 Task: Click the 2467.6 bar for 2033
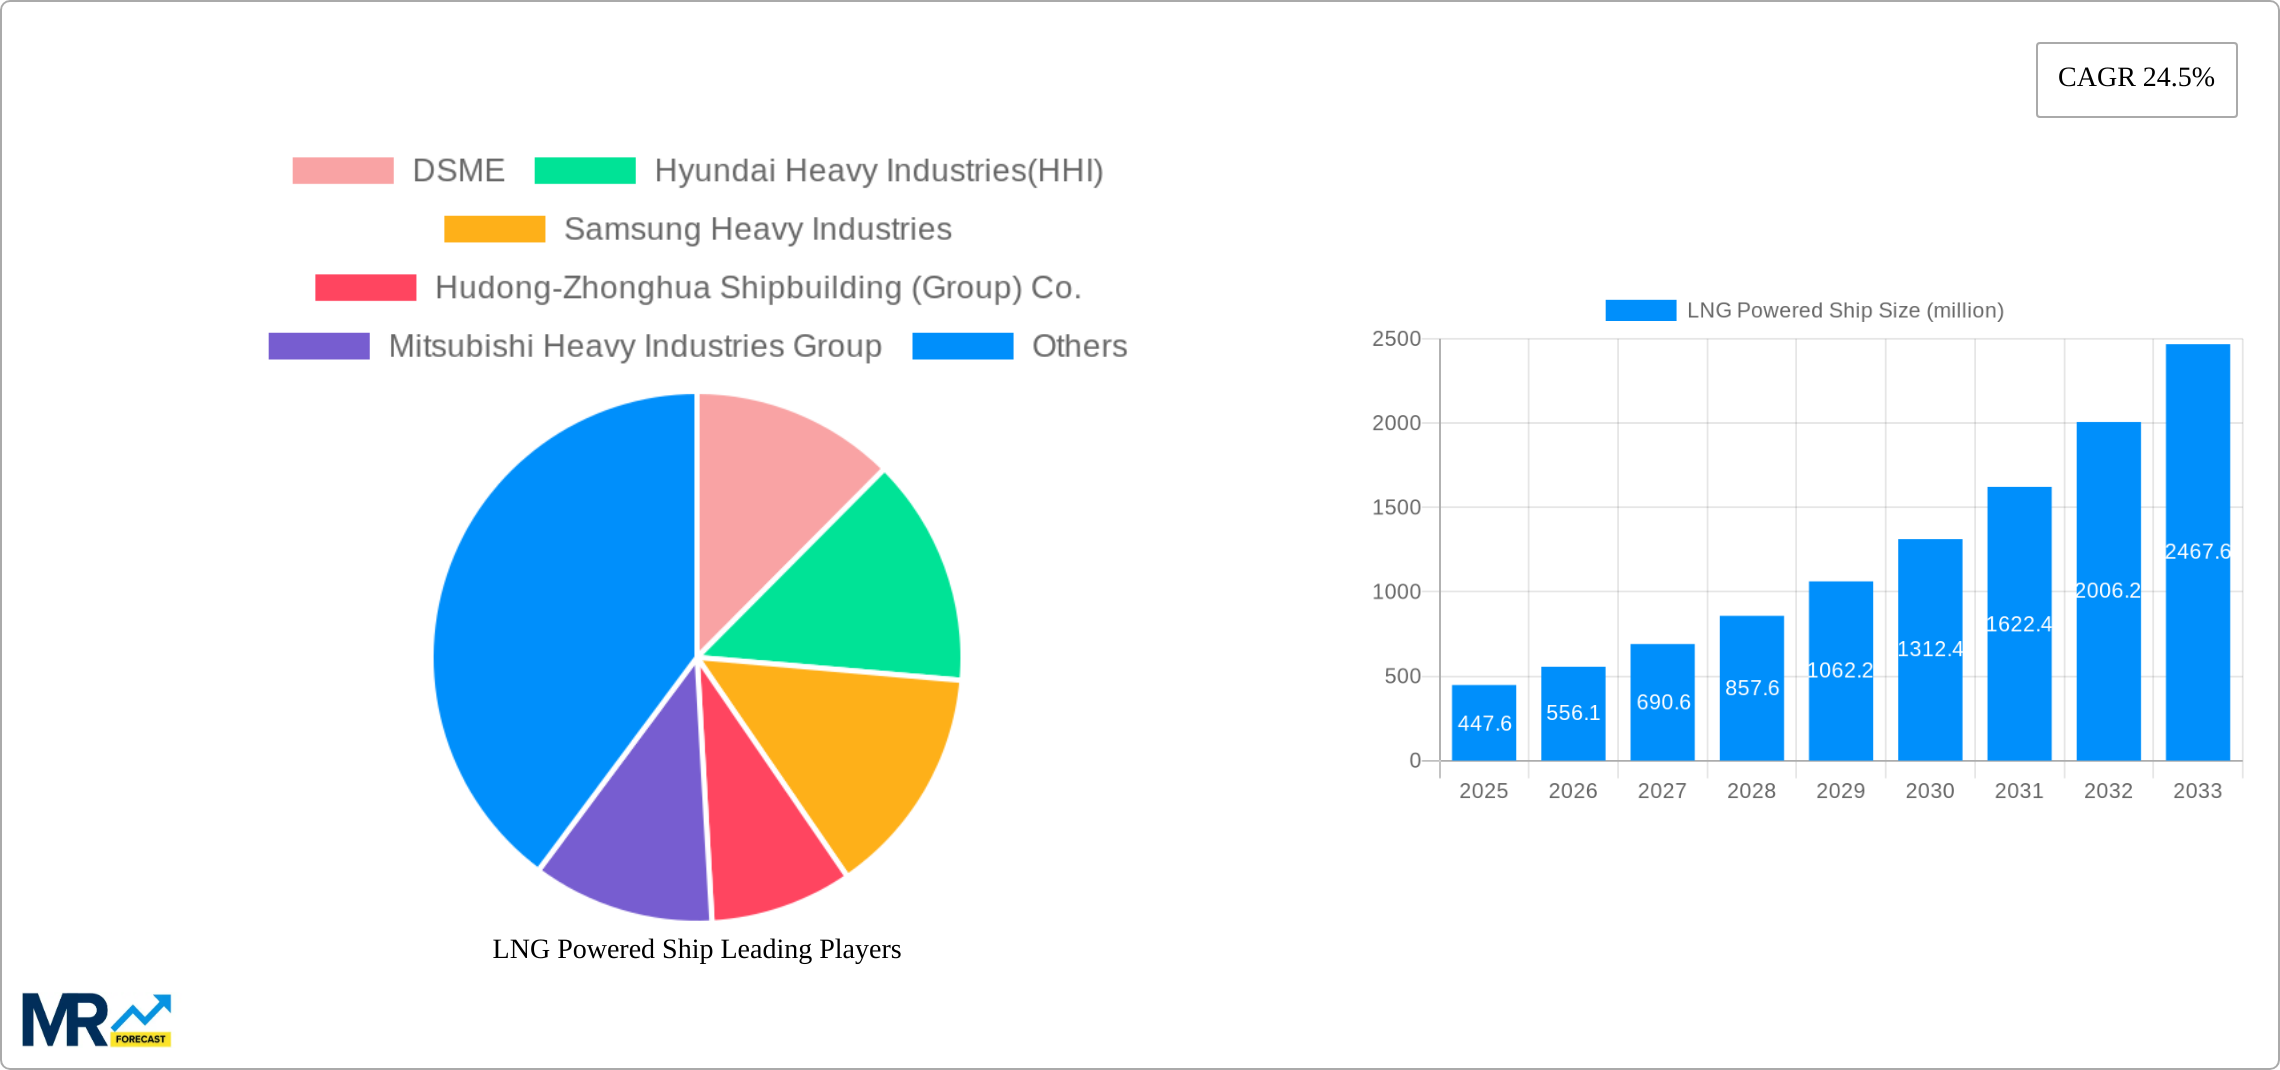[x=2195, y=550]
